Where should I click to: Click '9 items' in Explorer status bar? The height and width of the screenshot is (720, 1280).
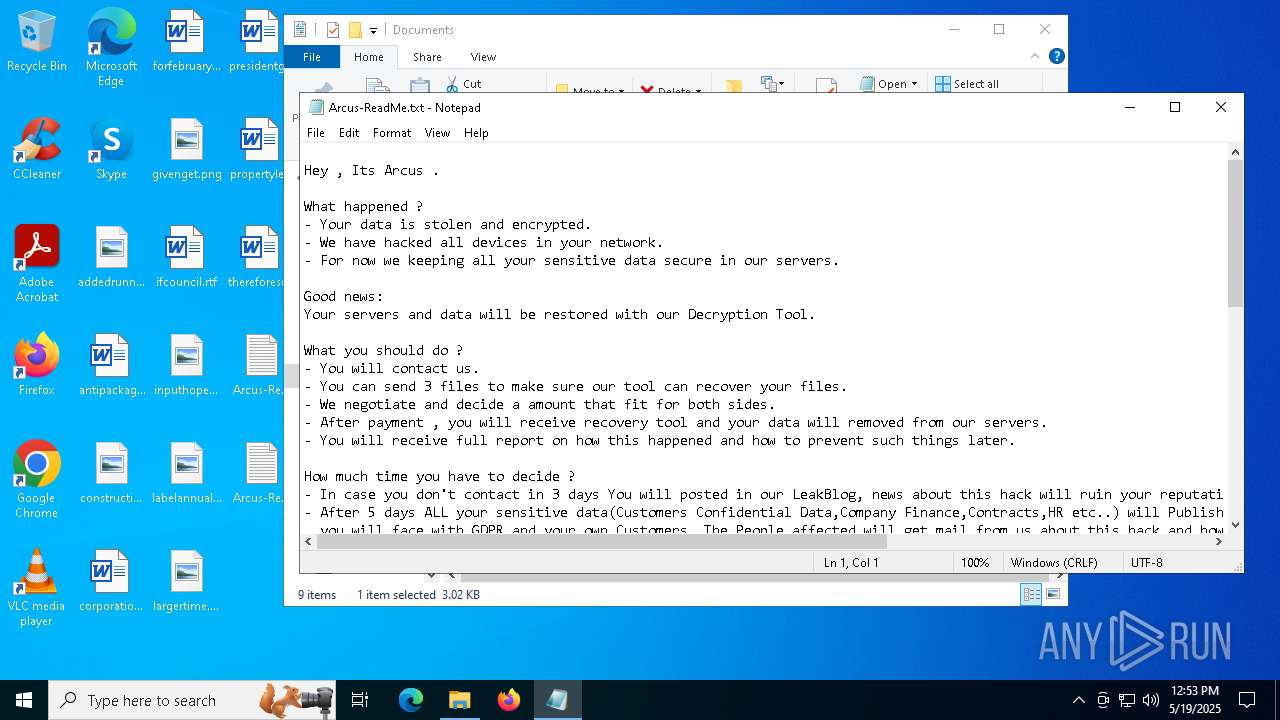tap(317, 594)
